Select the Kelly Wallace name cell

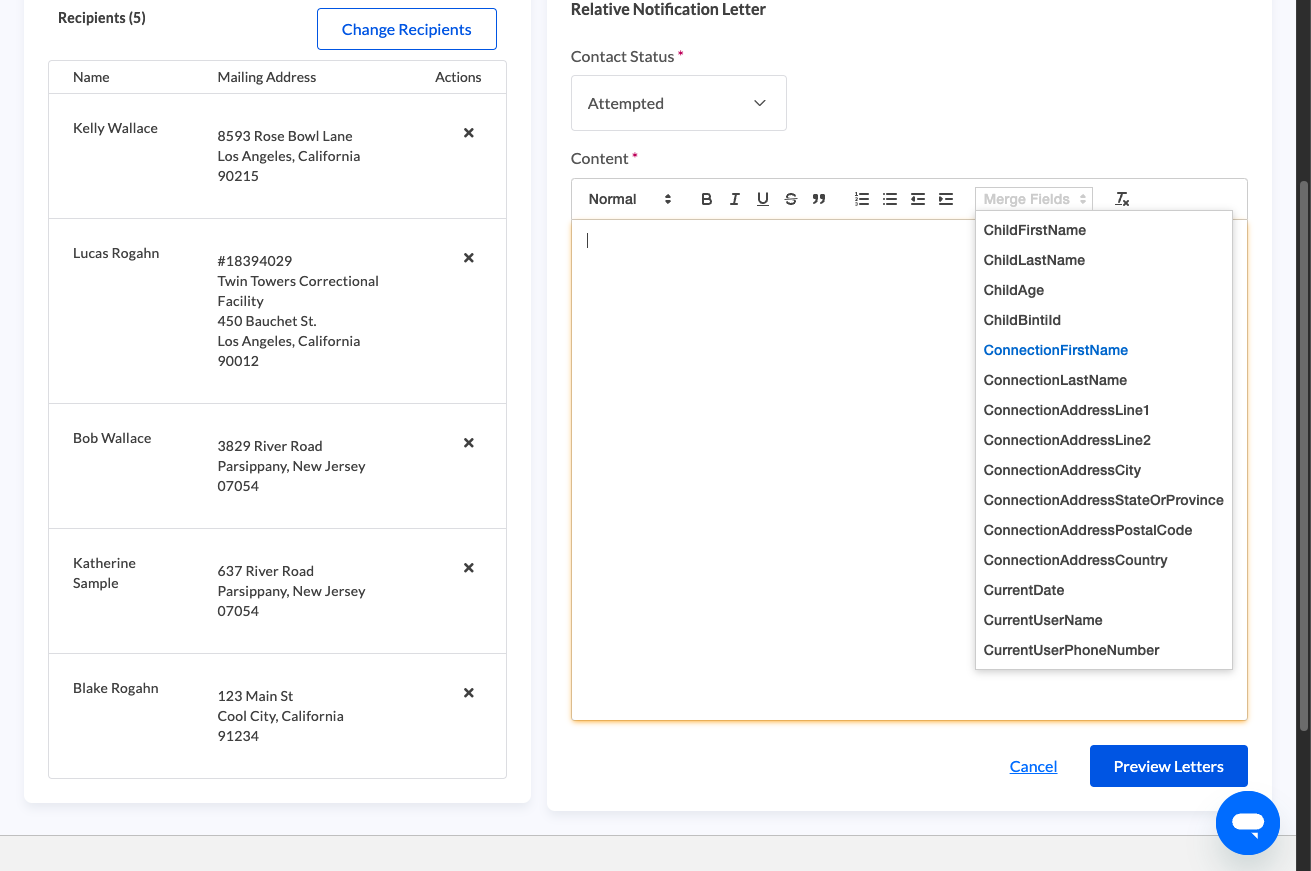point(115,128)
